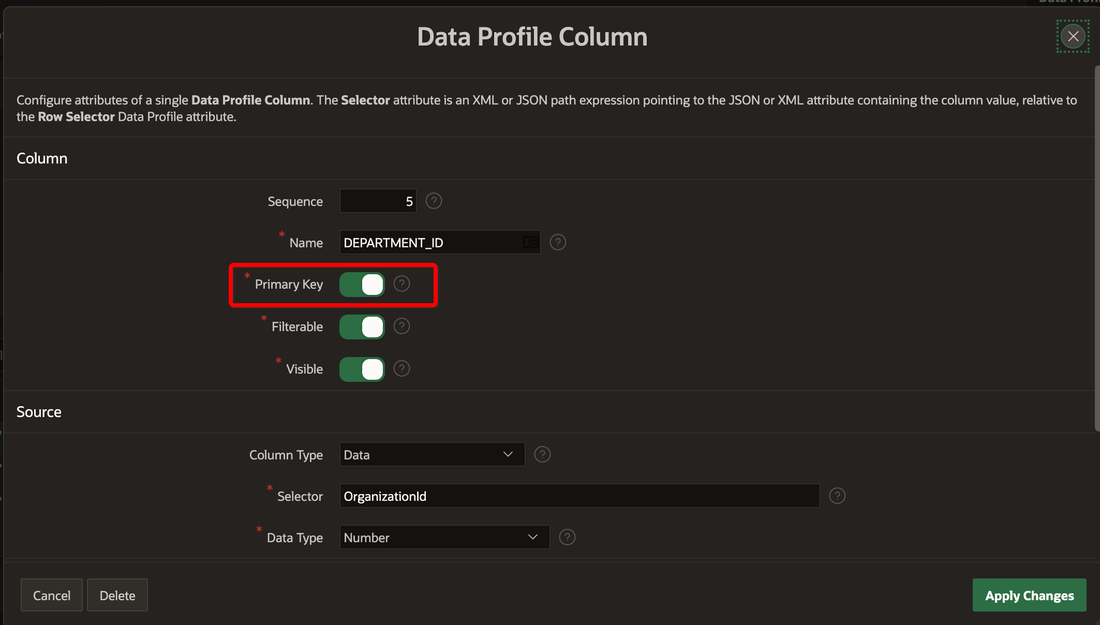
Task: Open help for the Name field
Action: [x=557, y=242]
